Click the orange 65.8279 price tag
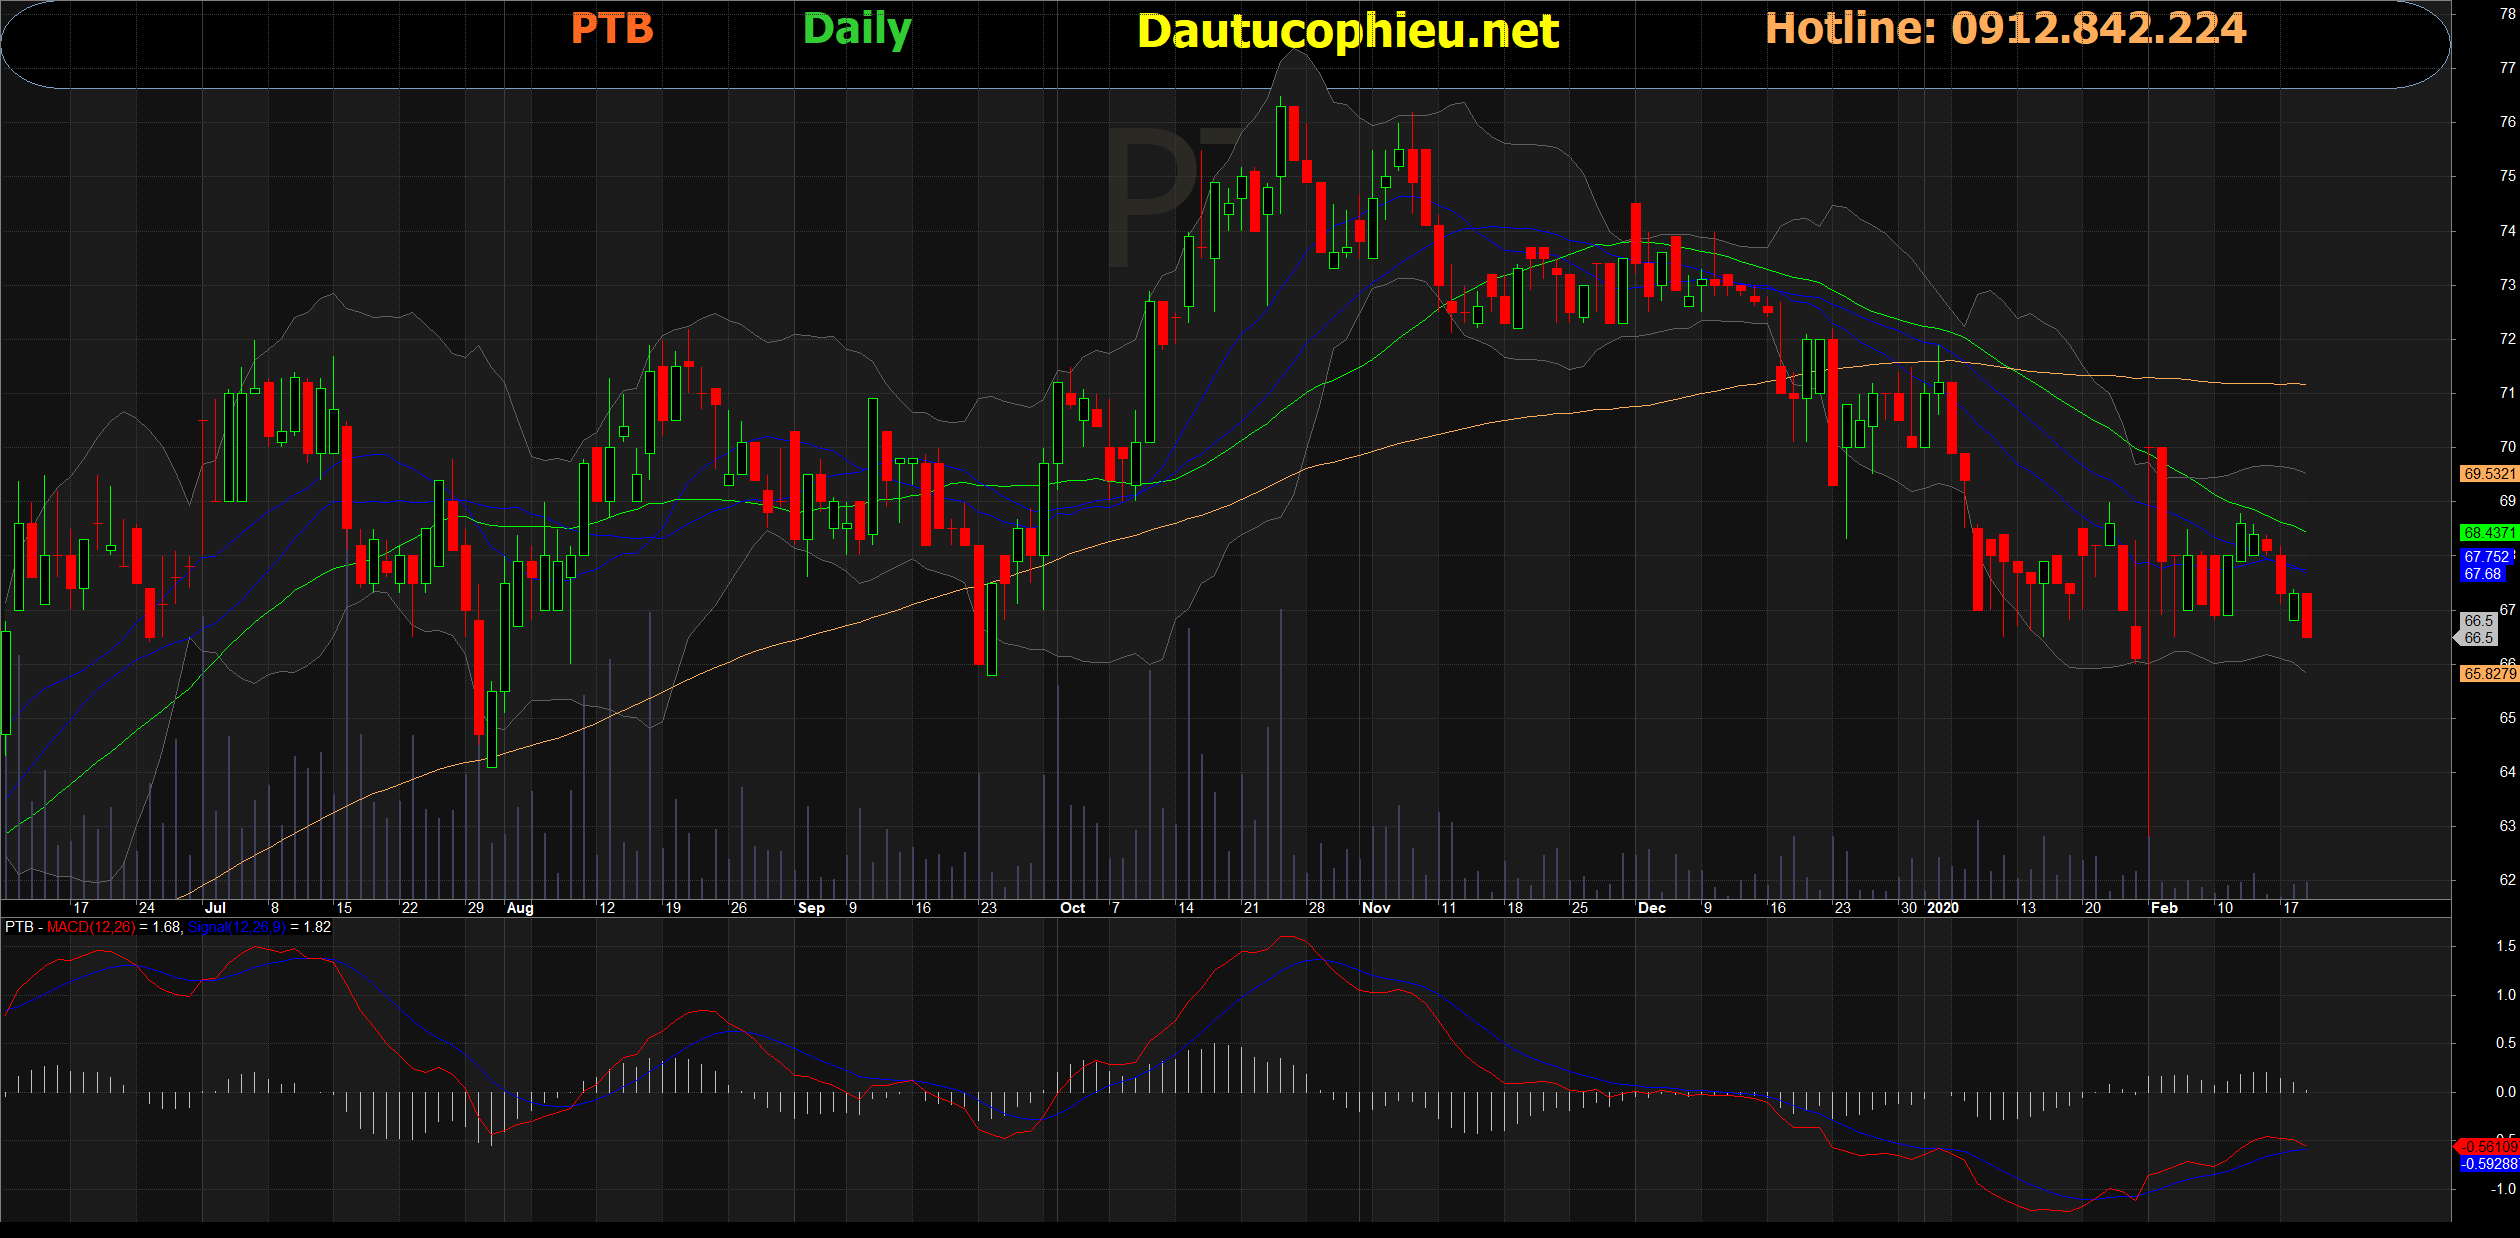 [2488, 674]
